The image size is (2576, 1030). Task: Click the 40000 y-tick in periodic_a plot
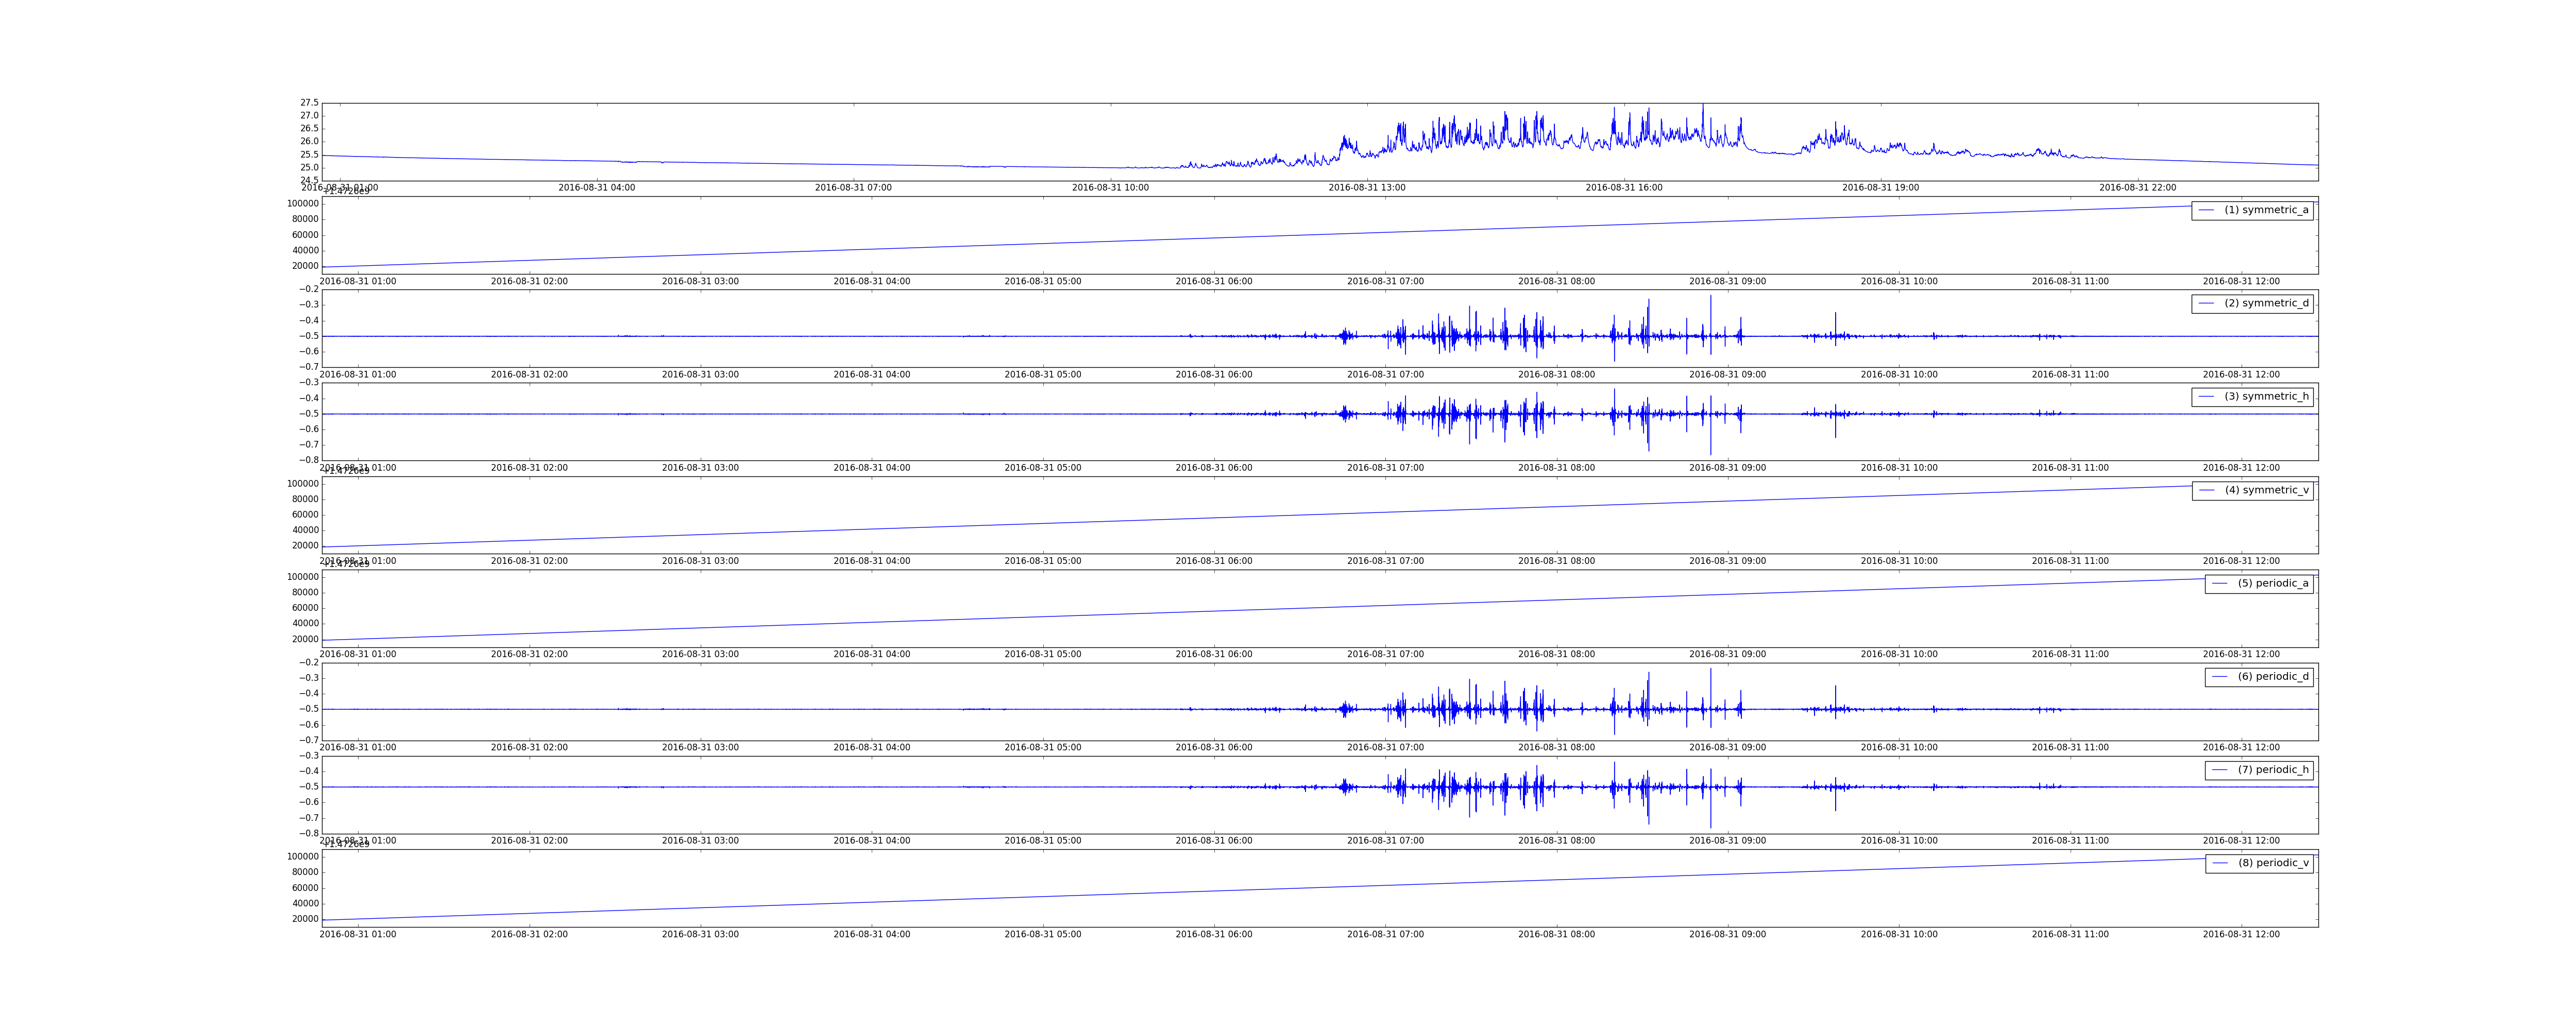pyautogui.click(x=305, y=624)
